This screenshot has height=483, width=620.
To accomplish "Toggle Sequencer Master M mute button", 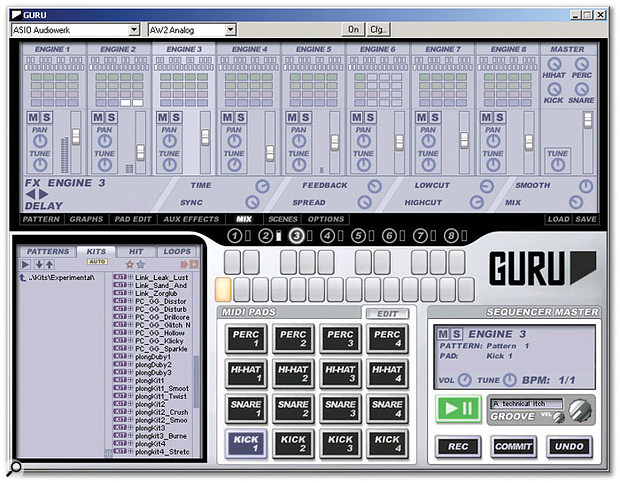I will pyautogui.click(x=443, y=334).
